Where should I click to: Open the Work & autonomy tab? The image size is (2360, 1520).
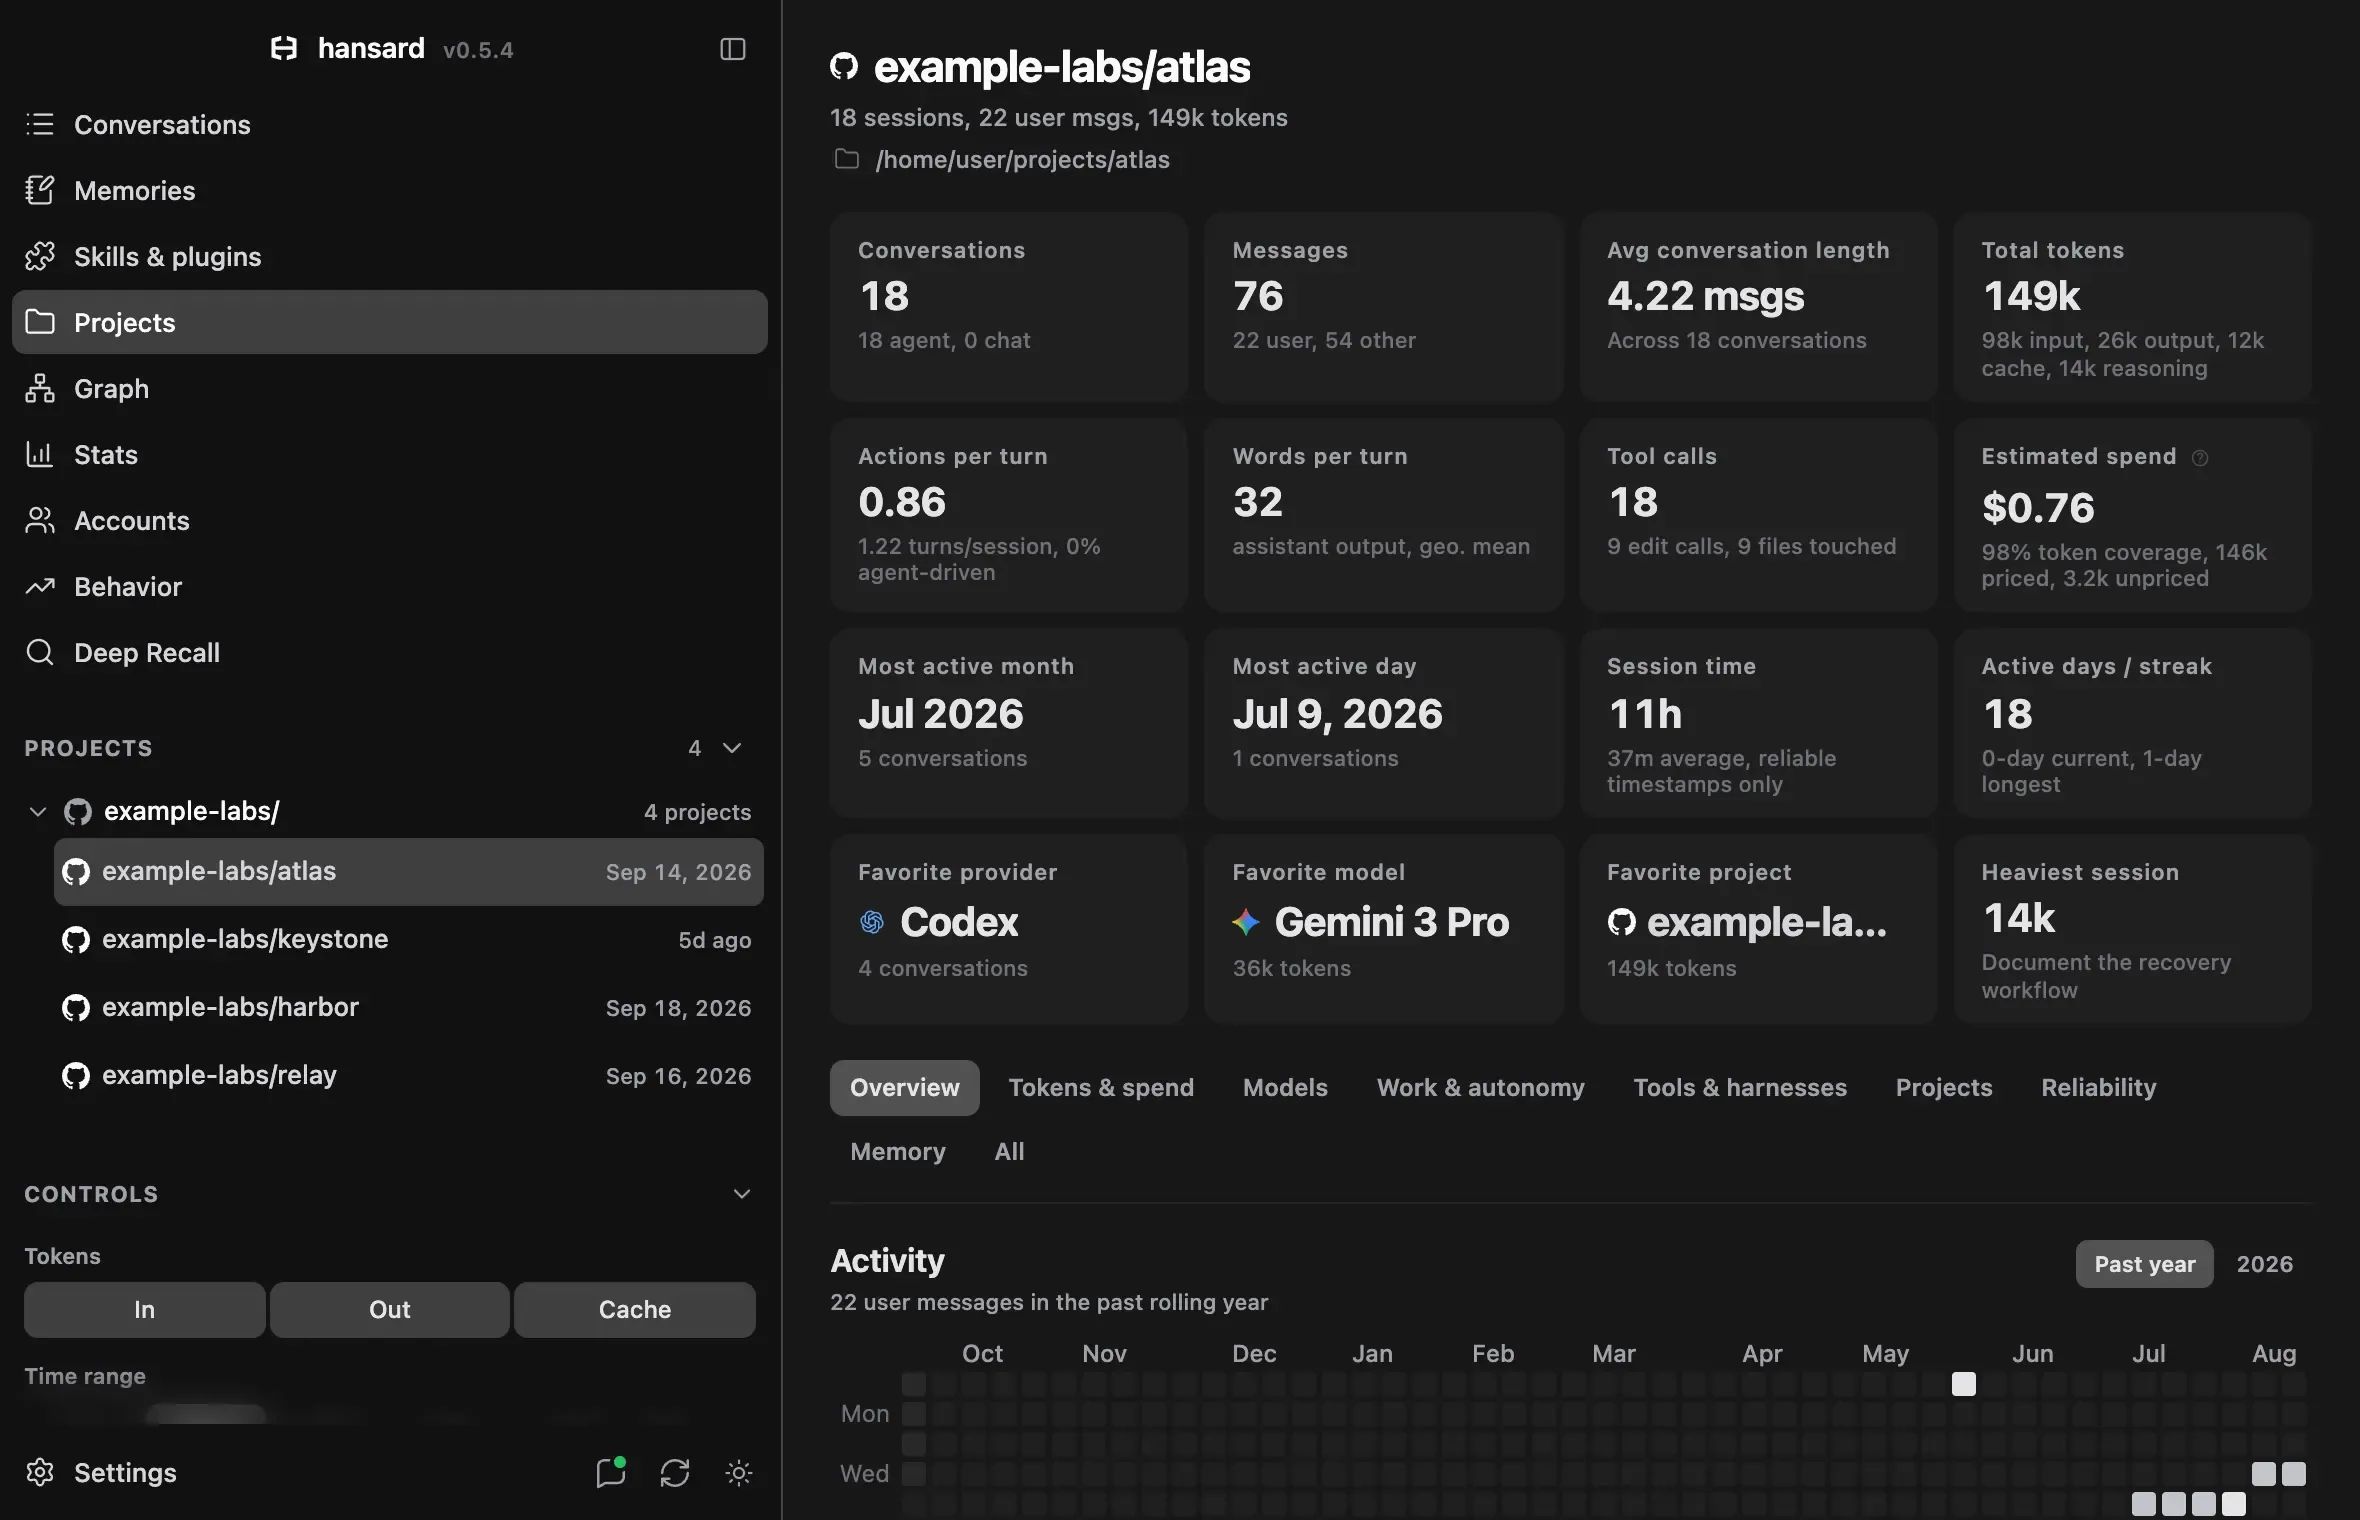(x=1480, y=1087)
